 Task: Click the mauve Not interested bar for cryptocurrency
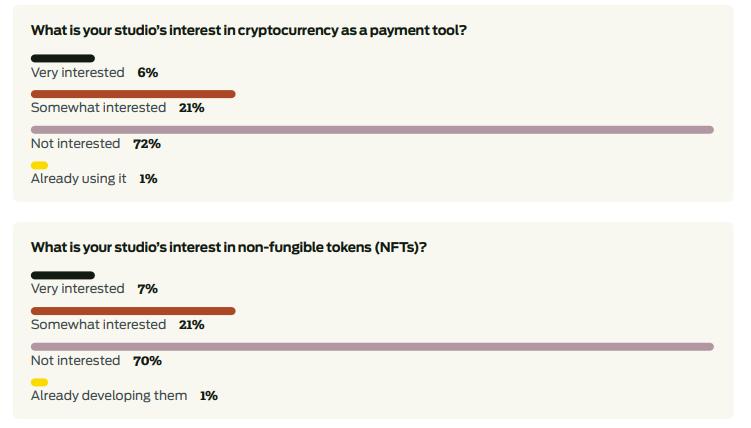click(372, 130)
